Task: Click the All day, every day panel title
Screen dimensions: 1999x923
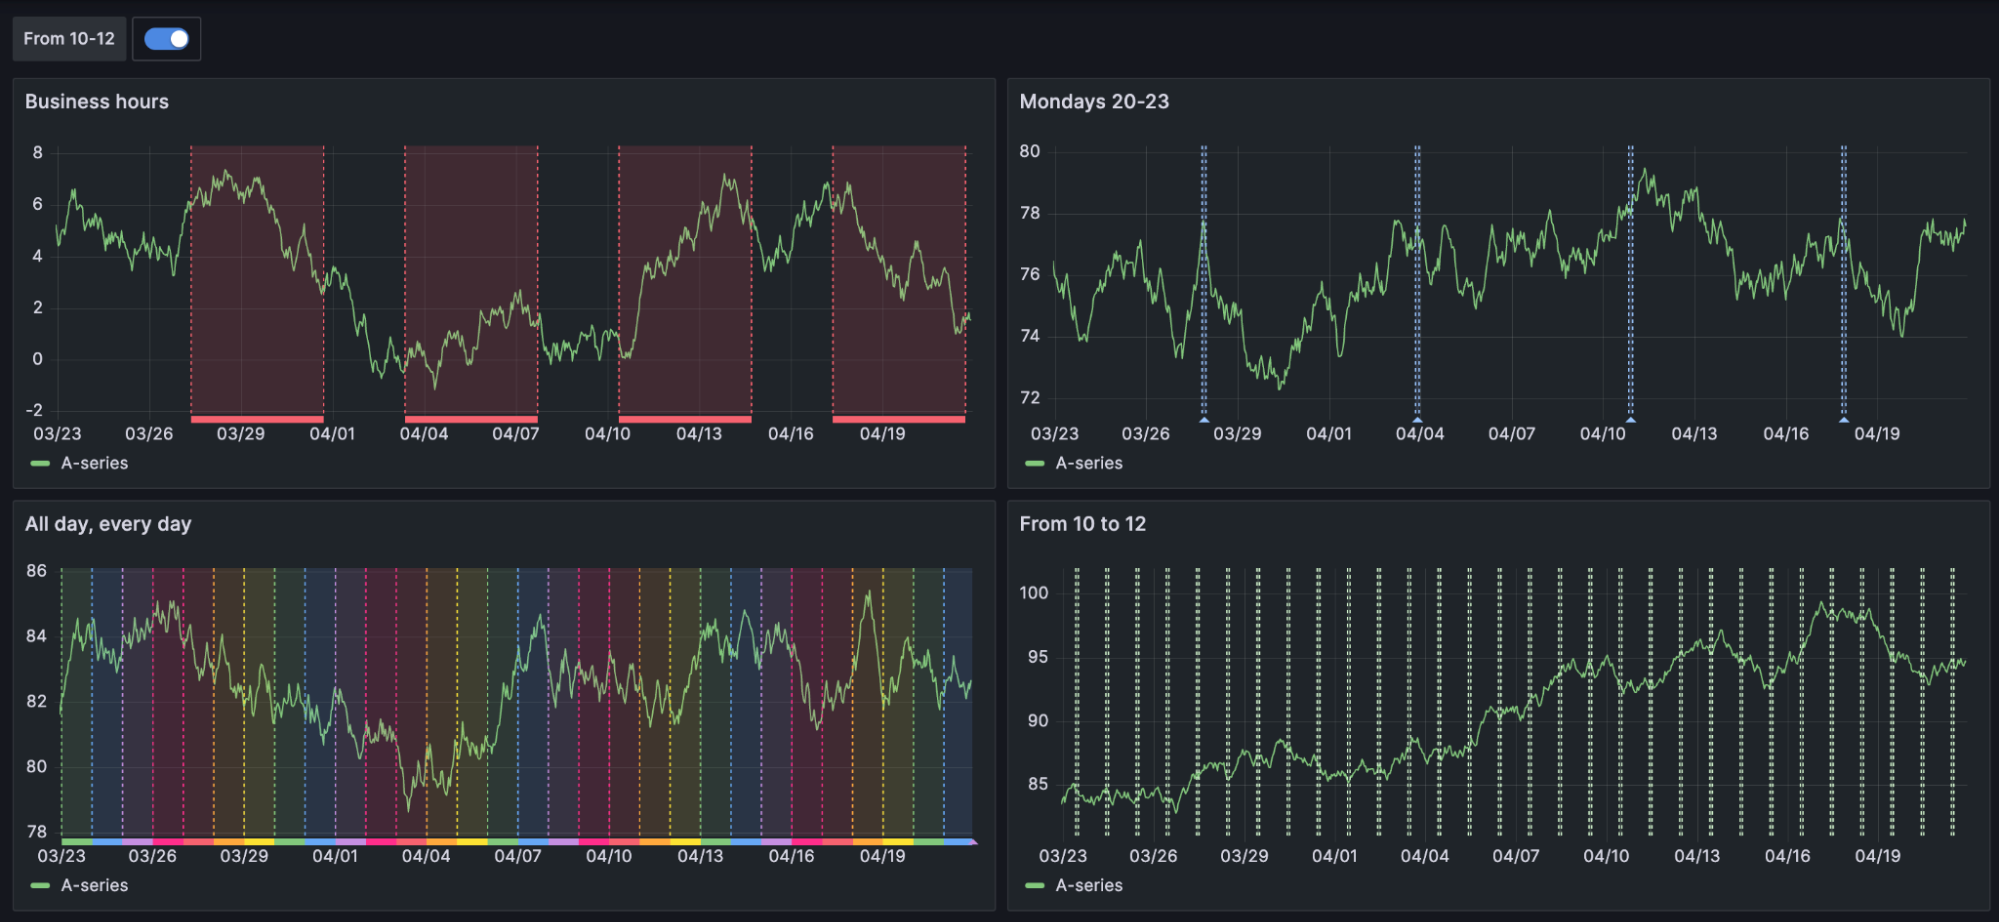Action: pos(108,523)
